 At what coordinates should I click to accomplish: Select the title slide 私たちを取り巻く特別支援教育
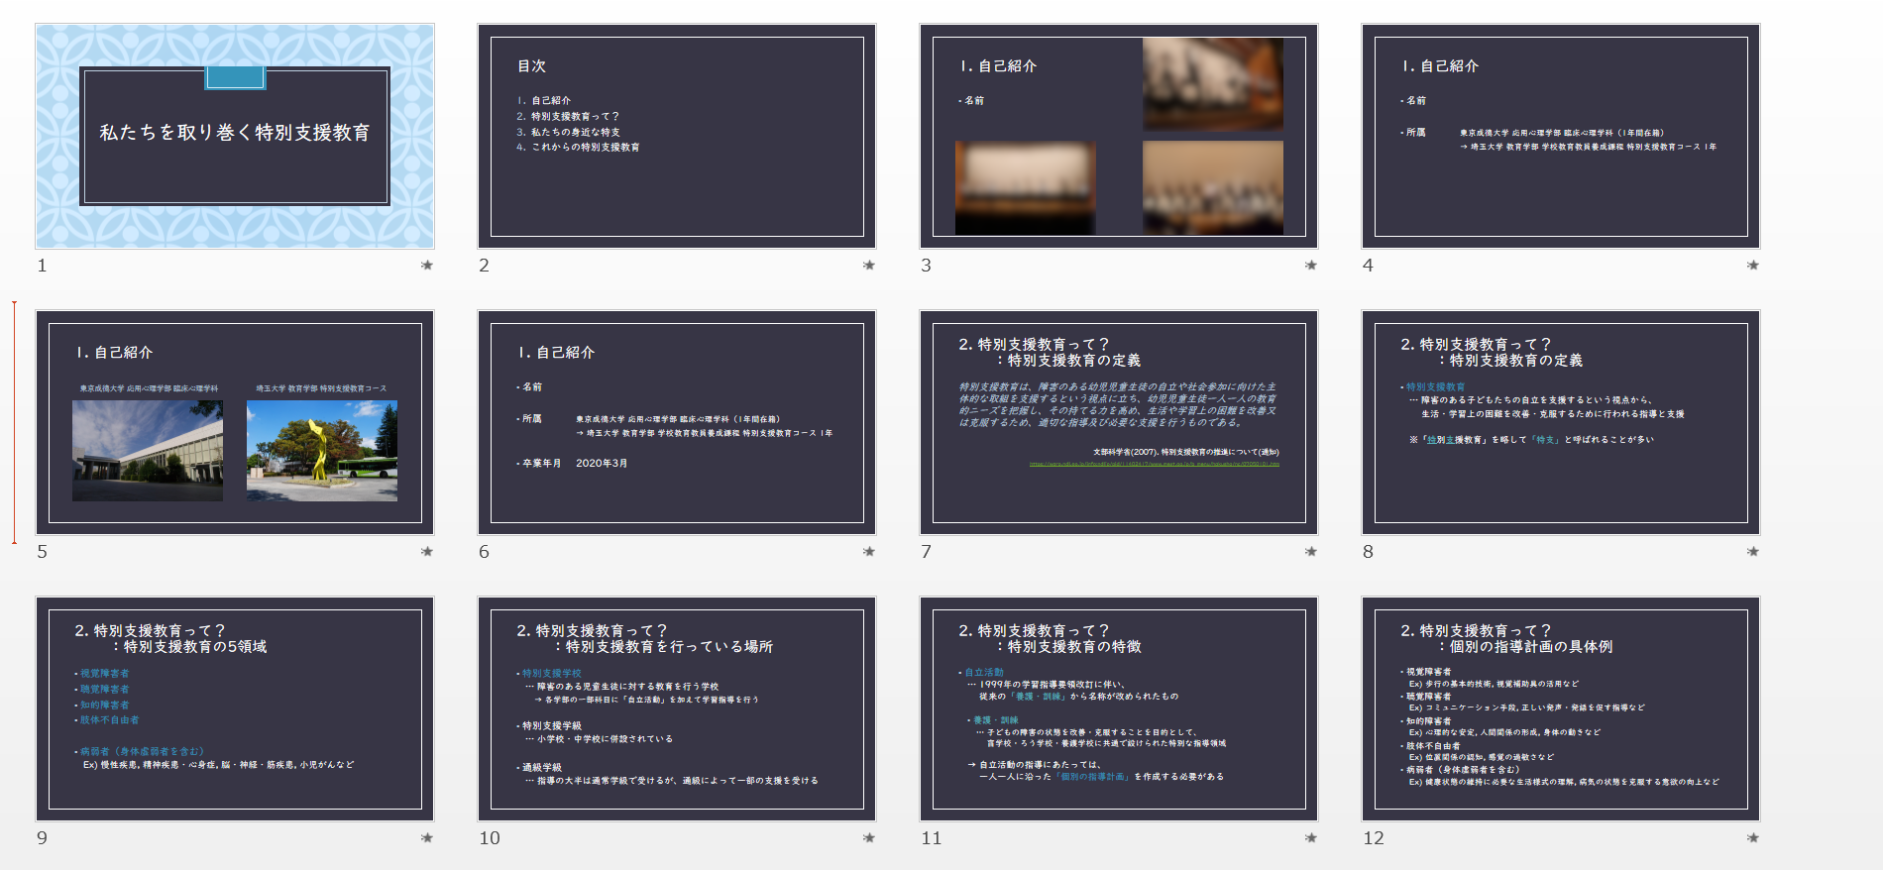235,136
